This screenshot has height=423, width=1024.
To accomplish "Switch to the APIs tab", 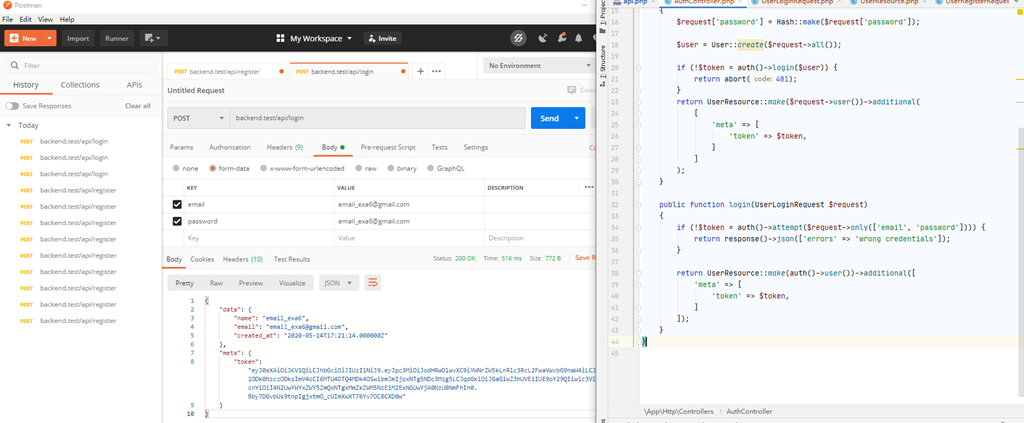I will 135,85.
